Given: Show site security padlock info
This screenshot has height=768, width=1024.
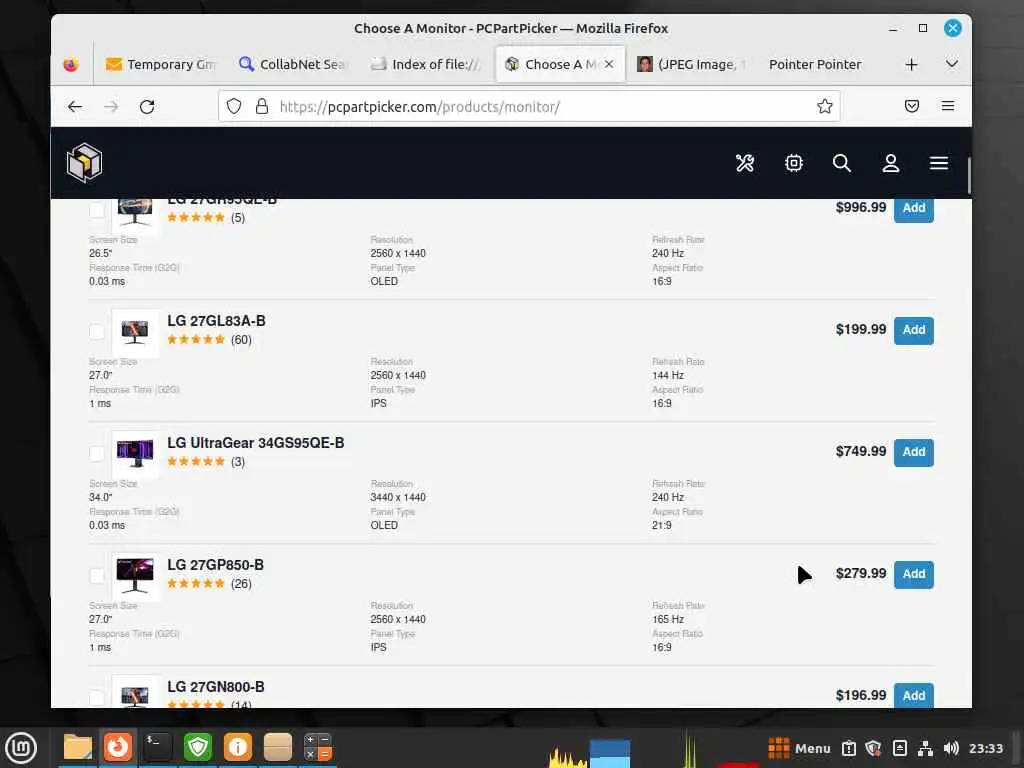Looking at the screenshot, I should click(262, 106).
